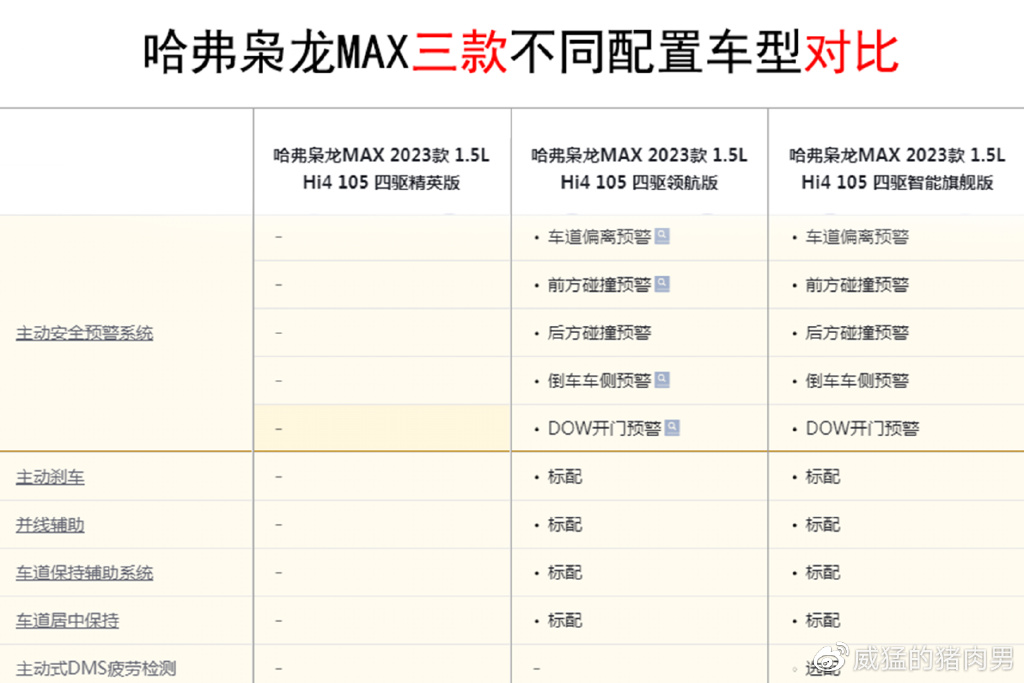1024x683 pixels.
Task: Open the 主动安全预警系统 link
Action: coord(84,333)
